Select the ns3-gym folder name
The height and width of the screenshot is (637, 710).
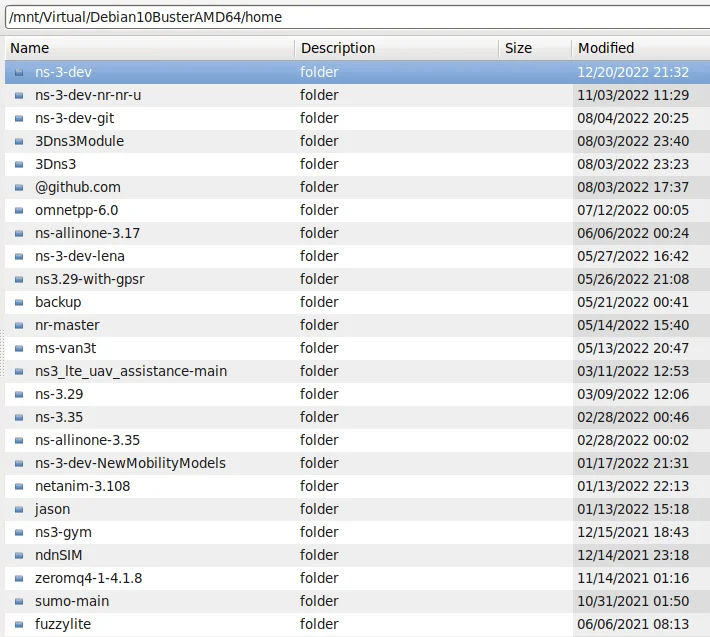coord(63,532)
